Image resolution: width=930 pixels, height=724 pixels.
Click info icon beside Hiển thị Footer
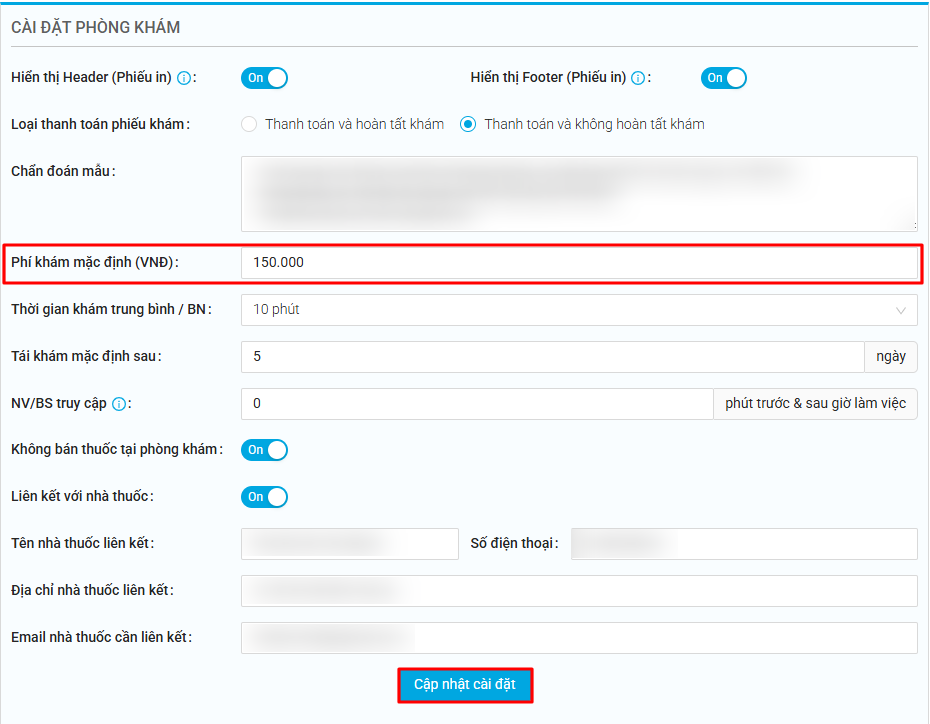click(638, 78)
